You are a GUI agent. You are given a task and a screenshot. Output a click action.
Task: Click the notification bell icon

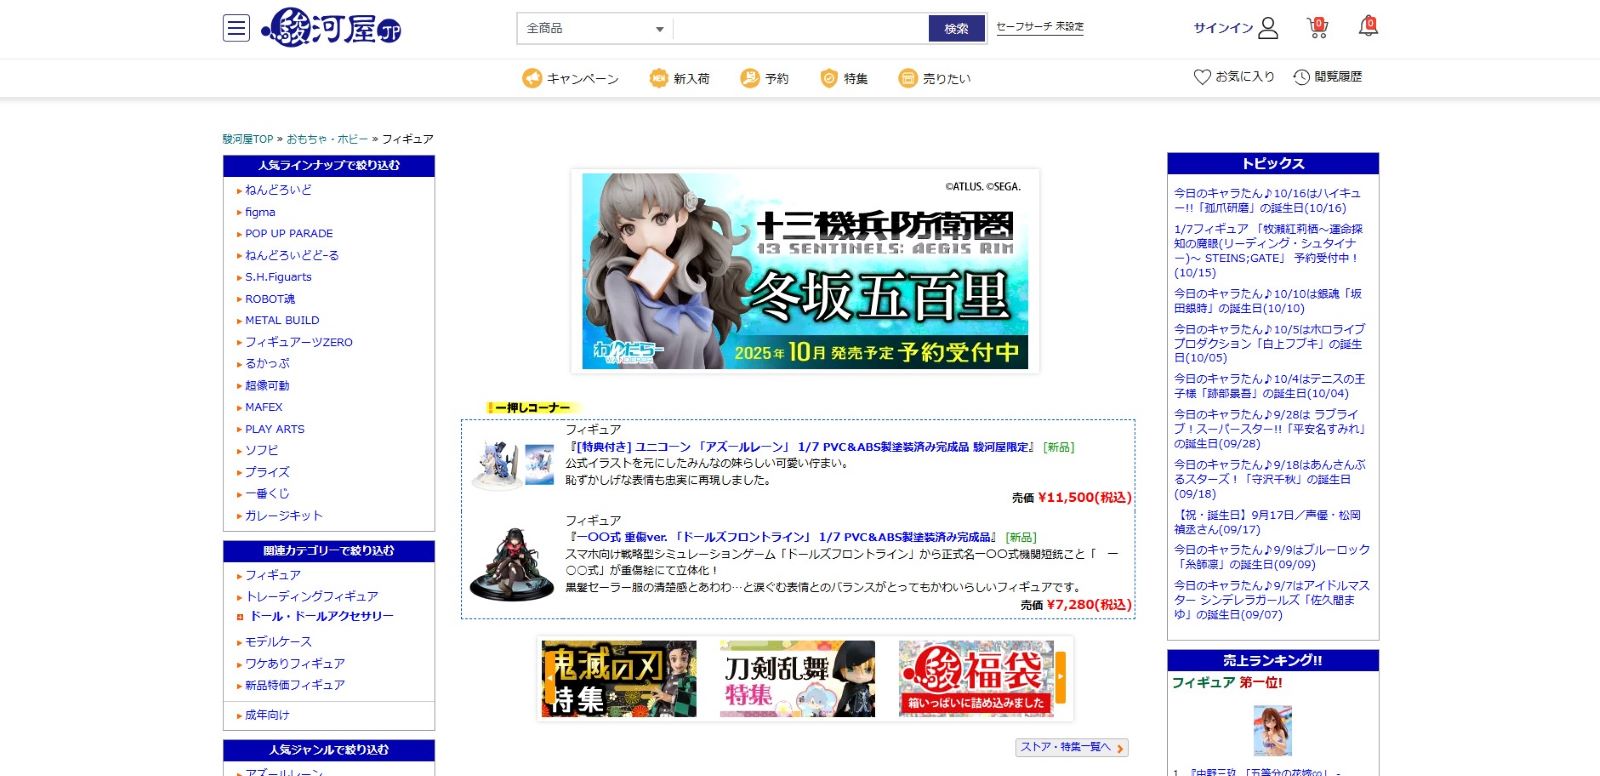tap(1368, 27)
